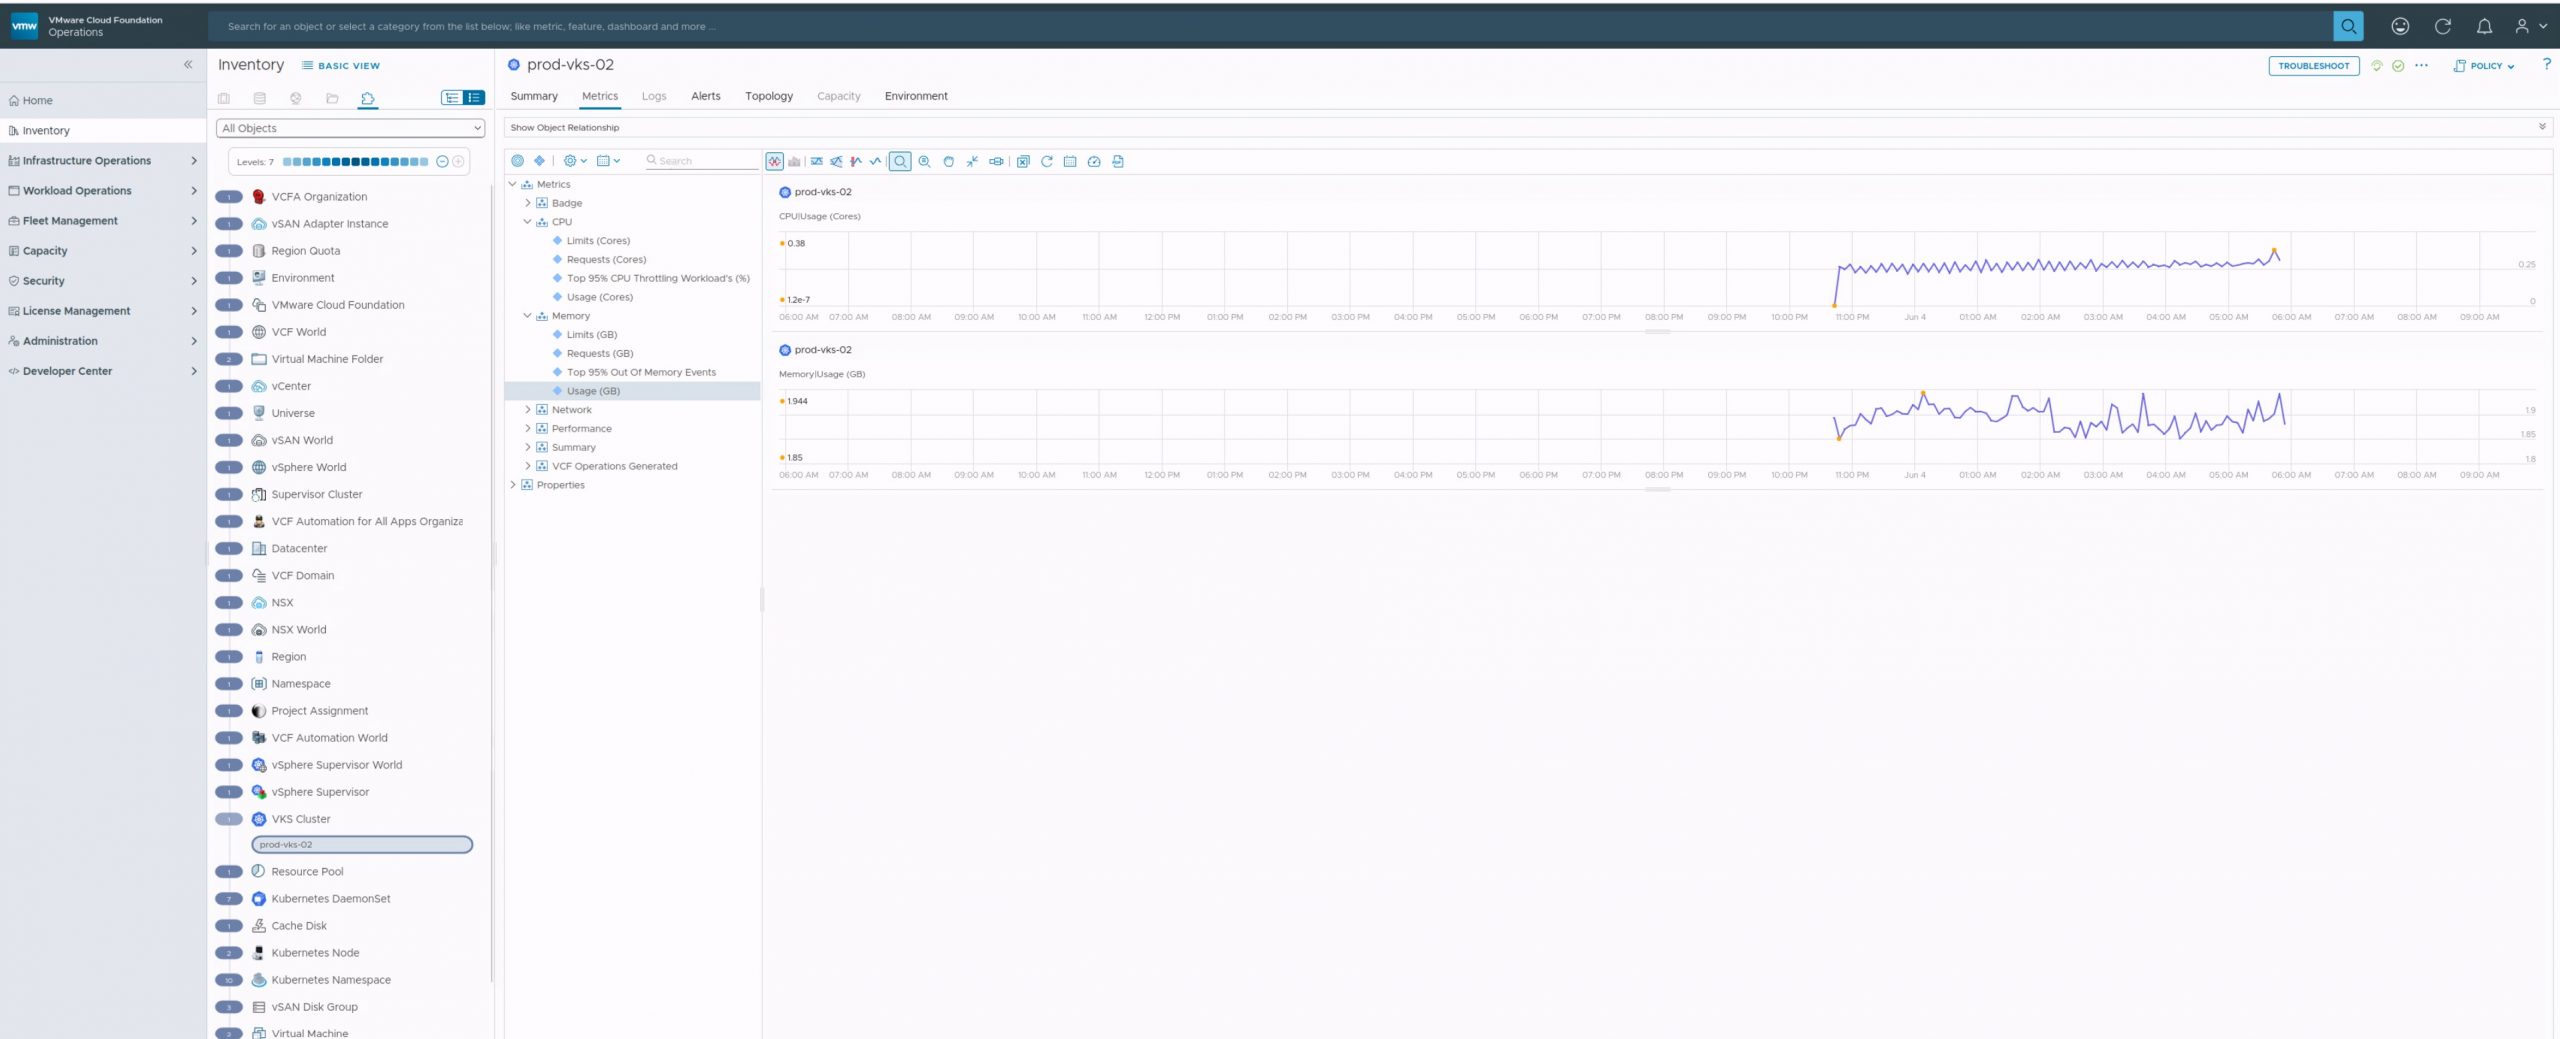Toggle the show anomalies icon
The image size is (2560, 1039).
click(856, 161)
